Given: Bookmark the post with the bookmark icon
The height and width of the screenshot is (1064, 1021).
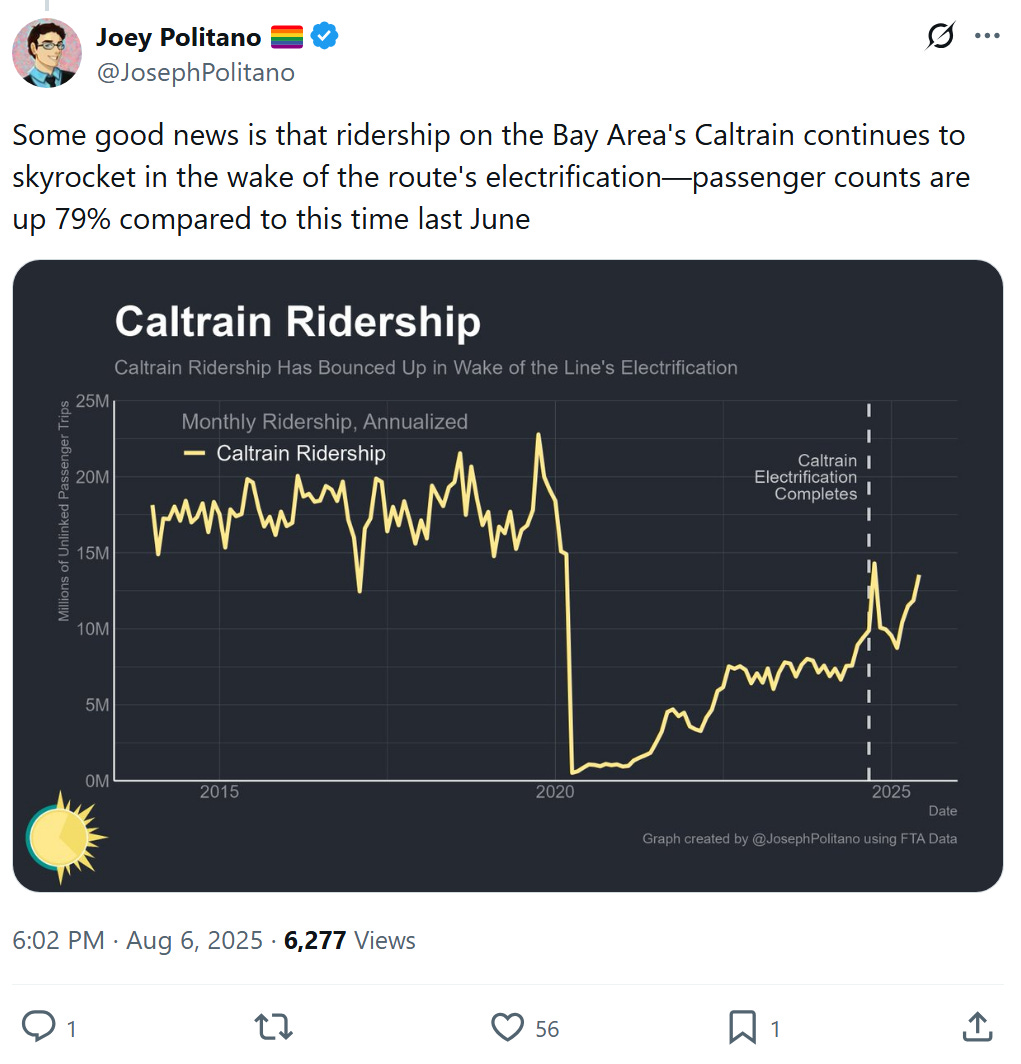Looking at the screenshot, I should [x=742, y=1027].
